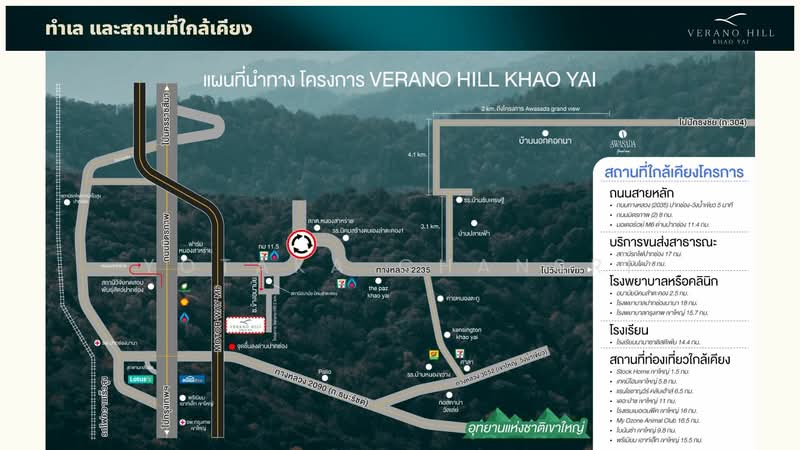The image size is (800, 450).
Task: Click the อุทยานแห่งชาติเขาใหญ่ label
Action: coord(526,428)
